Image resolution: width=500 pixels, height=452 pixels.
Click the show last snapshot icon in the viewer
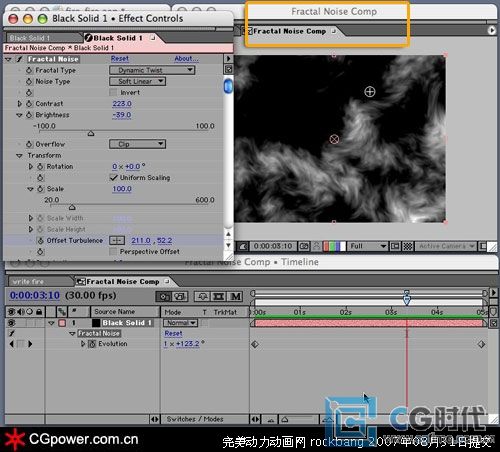point(316,246)
